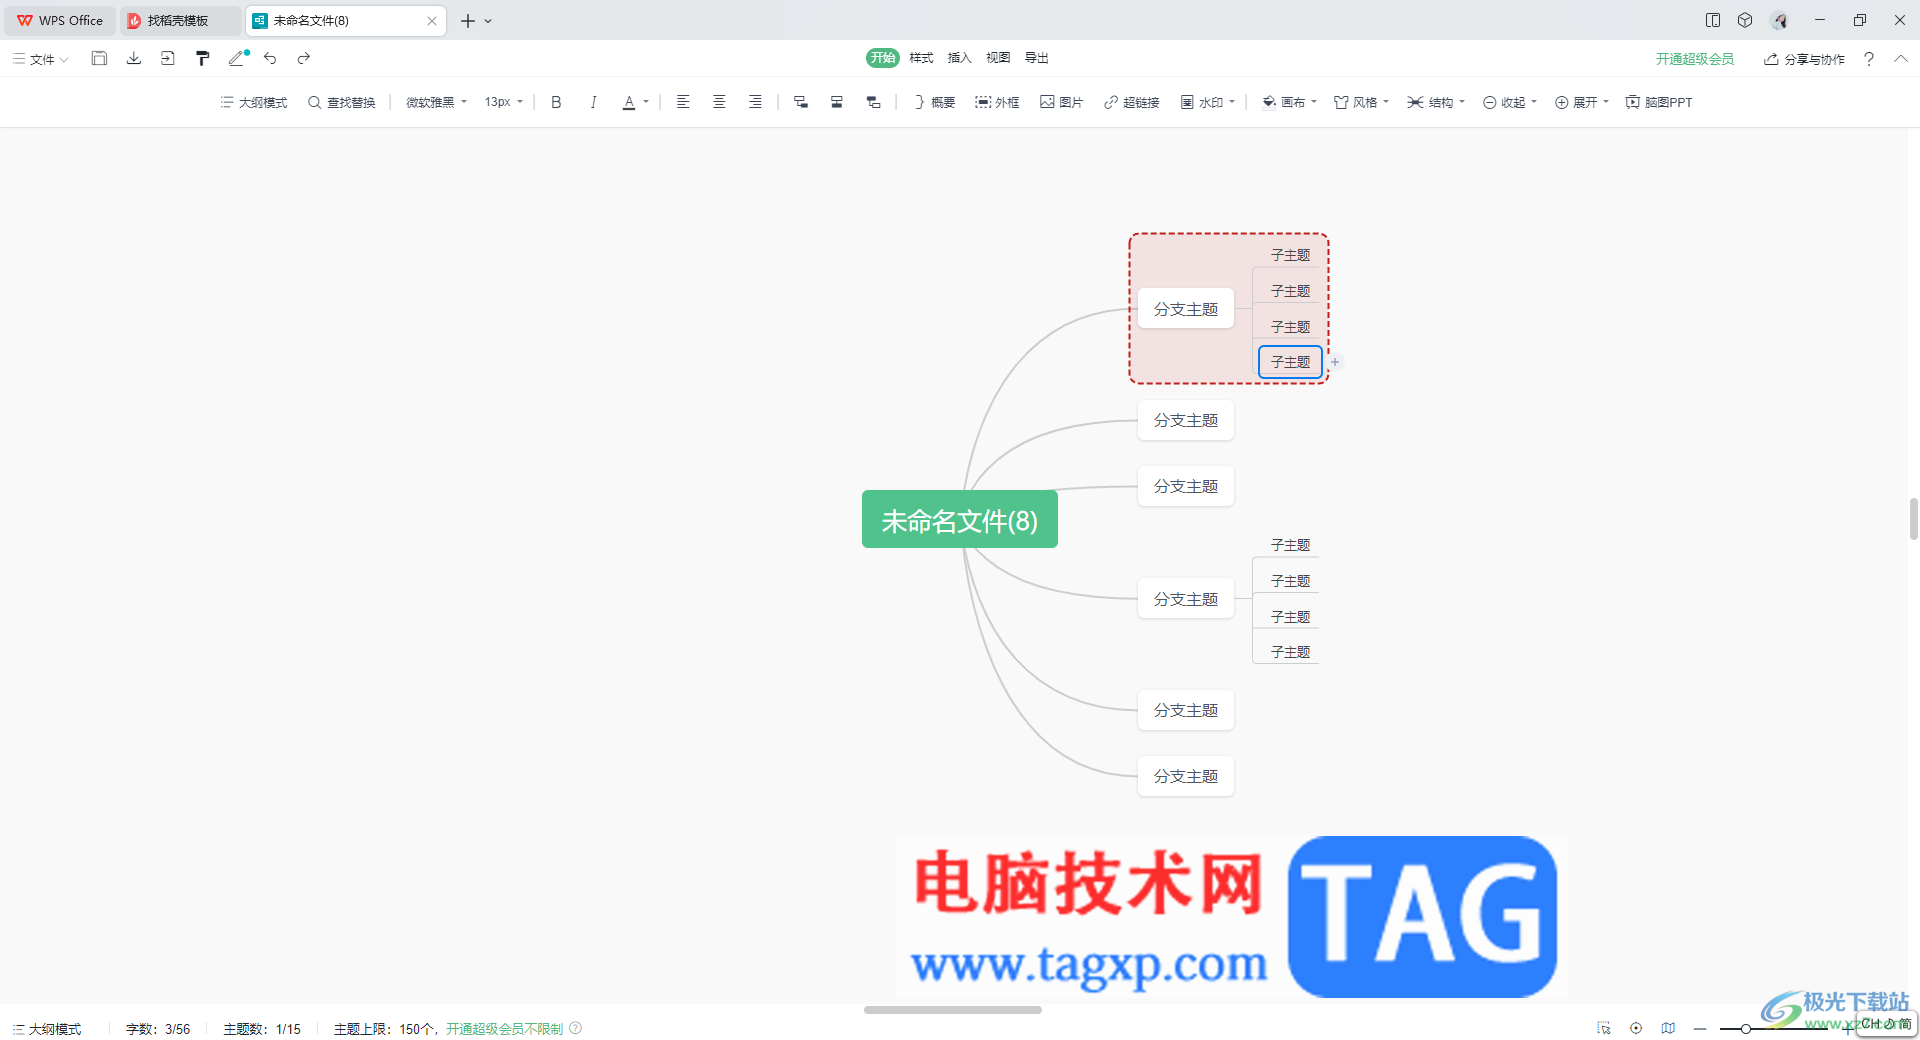The image size is (1920, 1040).
Task: Open the font family dropdown 微软雅黑
Action: click(x=437, y=102)
